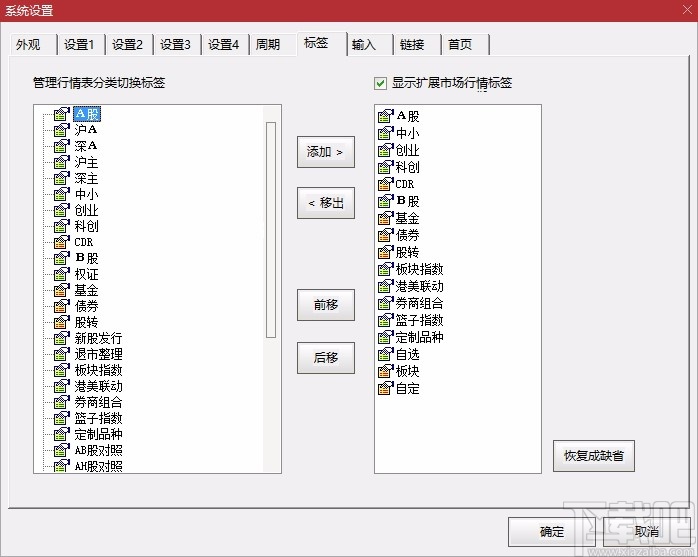Click the icon beside 沪A in left tree

[x=62, y=130]
